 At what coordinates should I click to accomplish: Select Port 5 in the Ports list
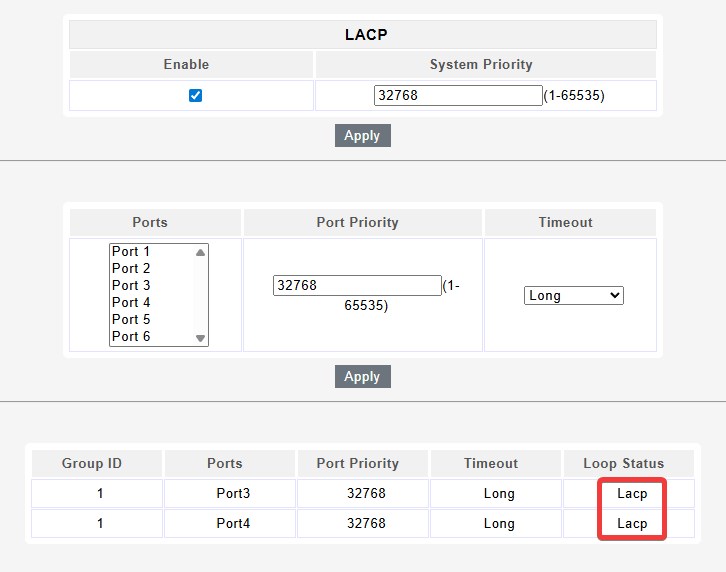pyautogui.click(x=150, y=320)
